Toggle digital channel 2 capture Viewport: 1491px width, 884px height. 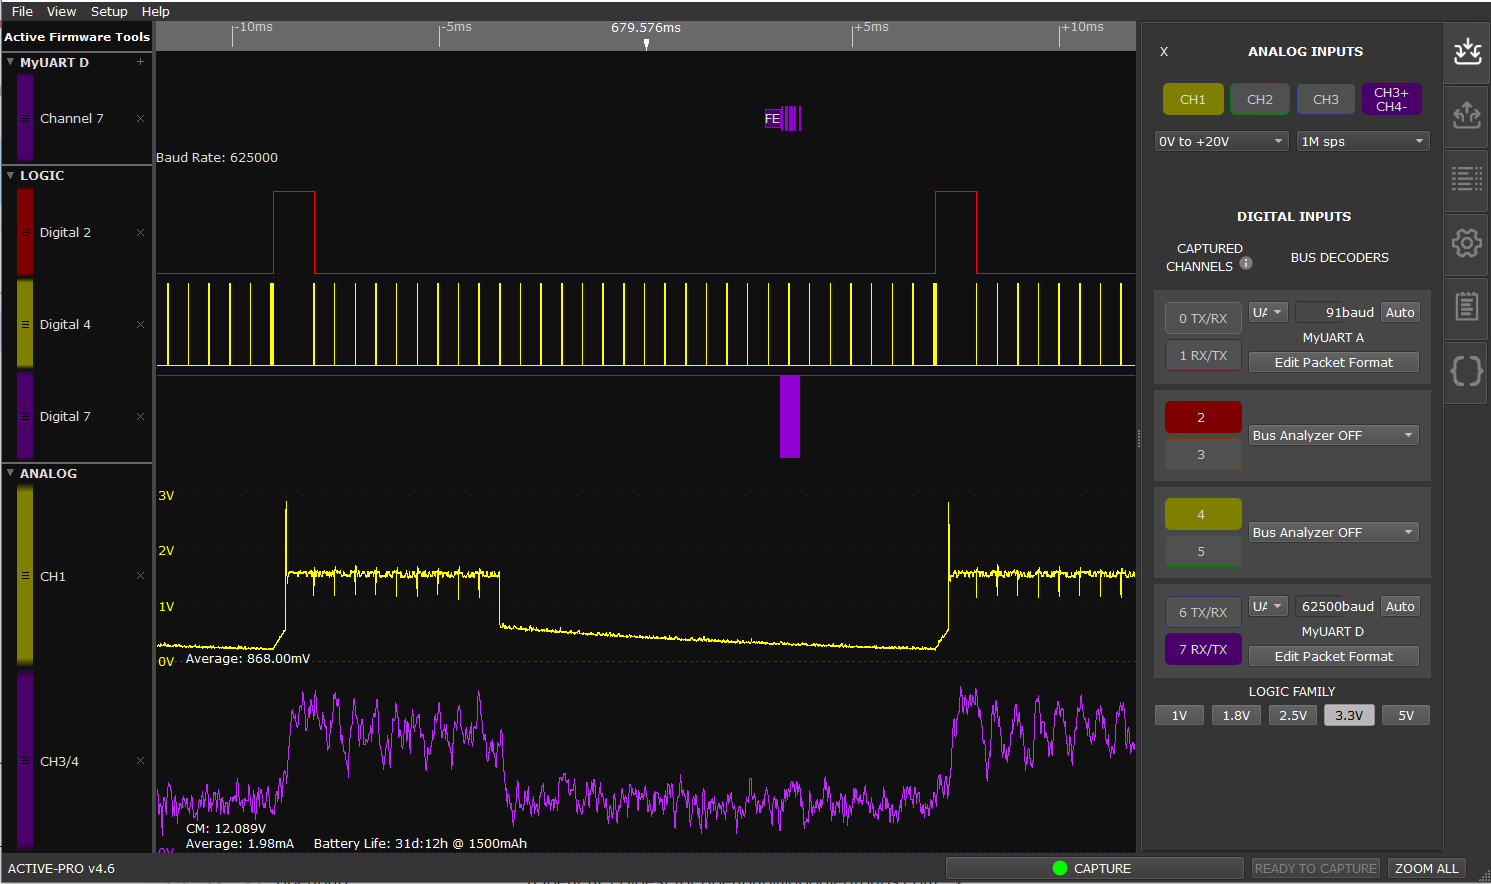pos(1203,417)
